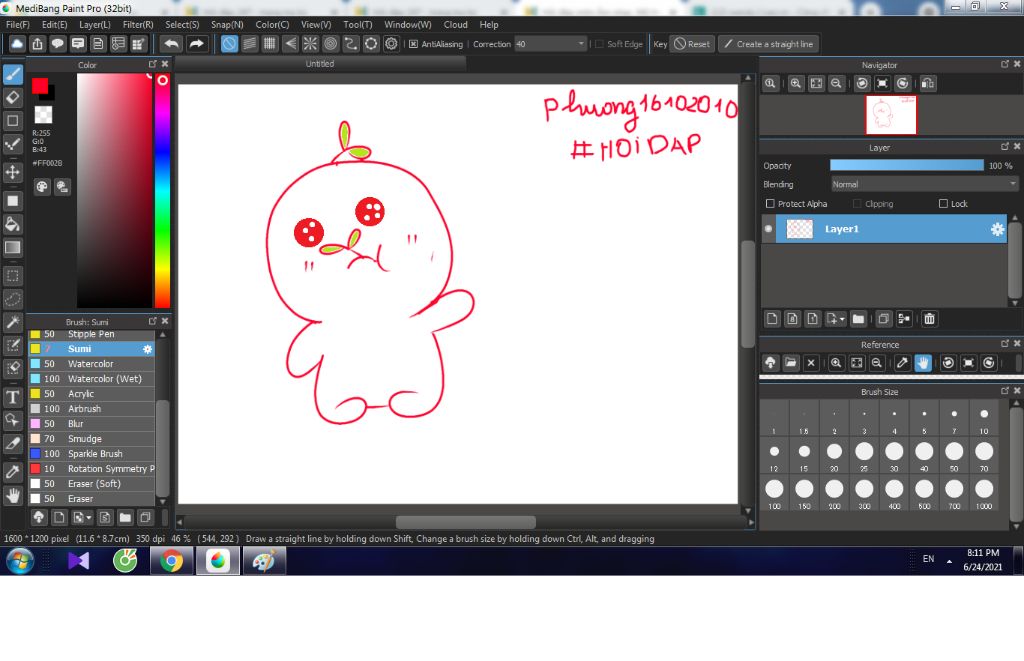Click the Reset snap button
1024x661 pixels.
(x=692, y=44)
